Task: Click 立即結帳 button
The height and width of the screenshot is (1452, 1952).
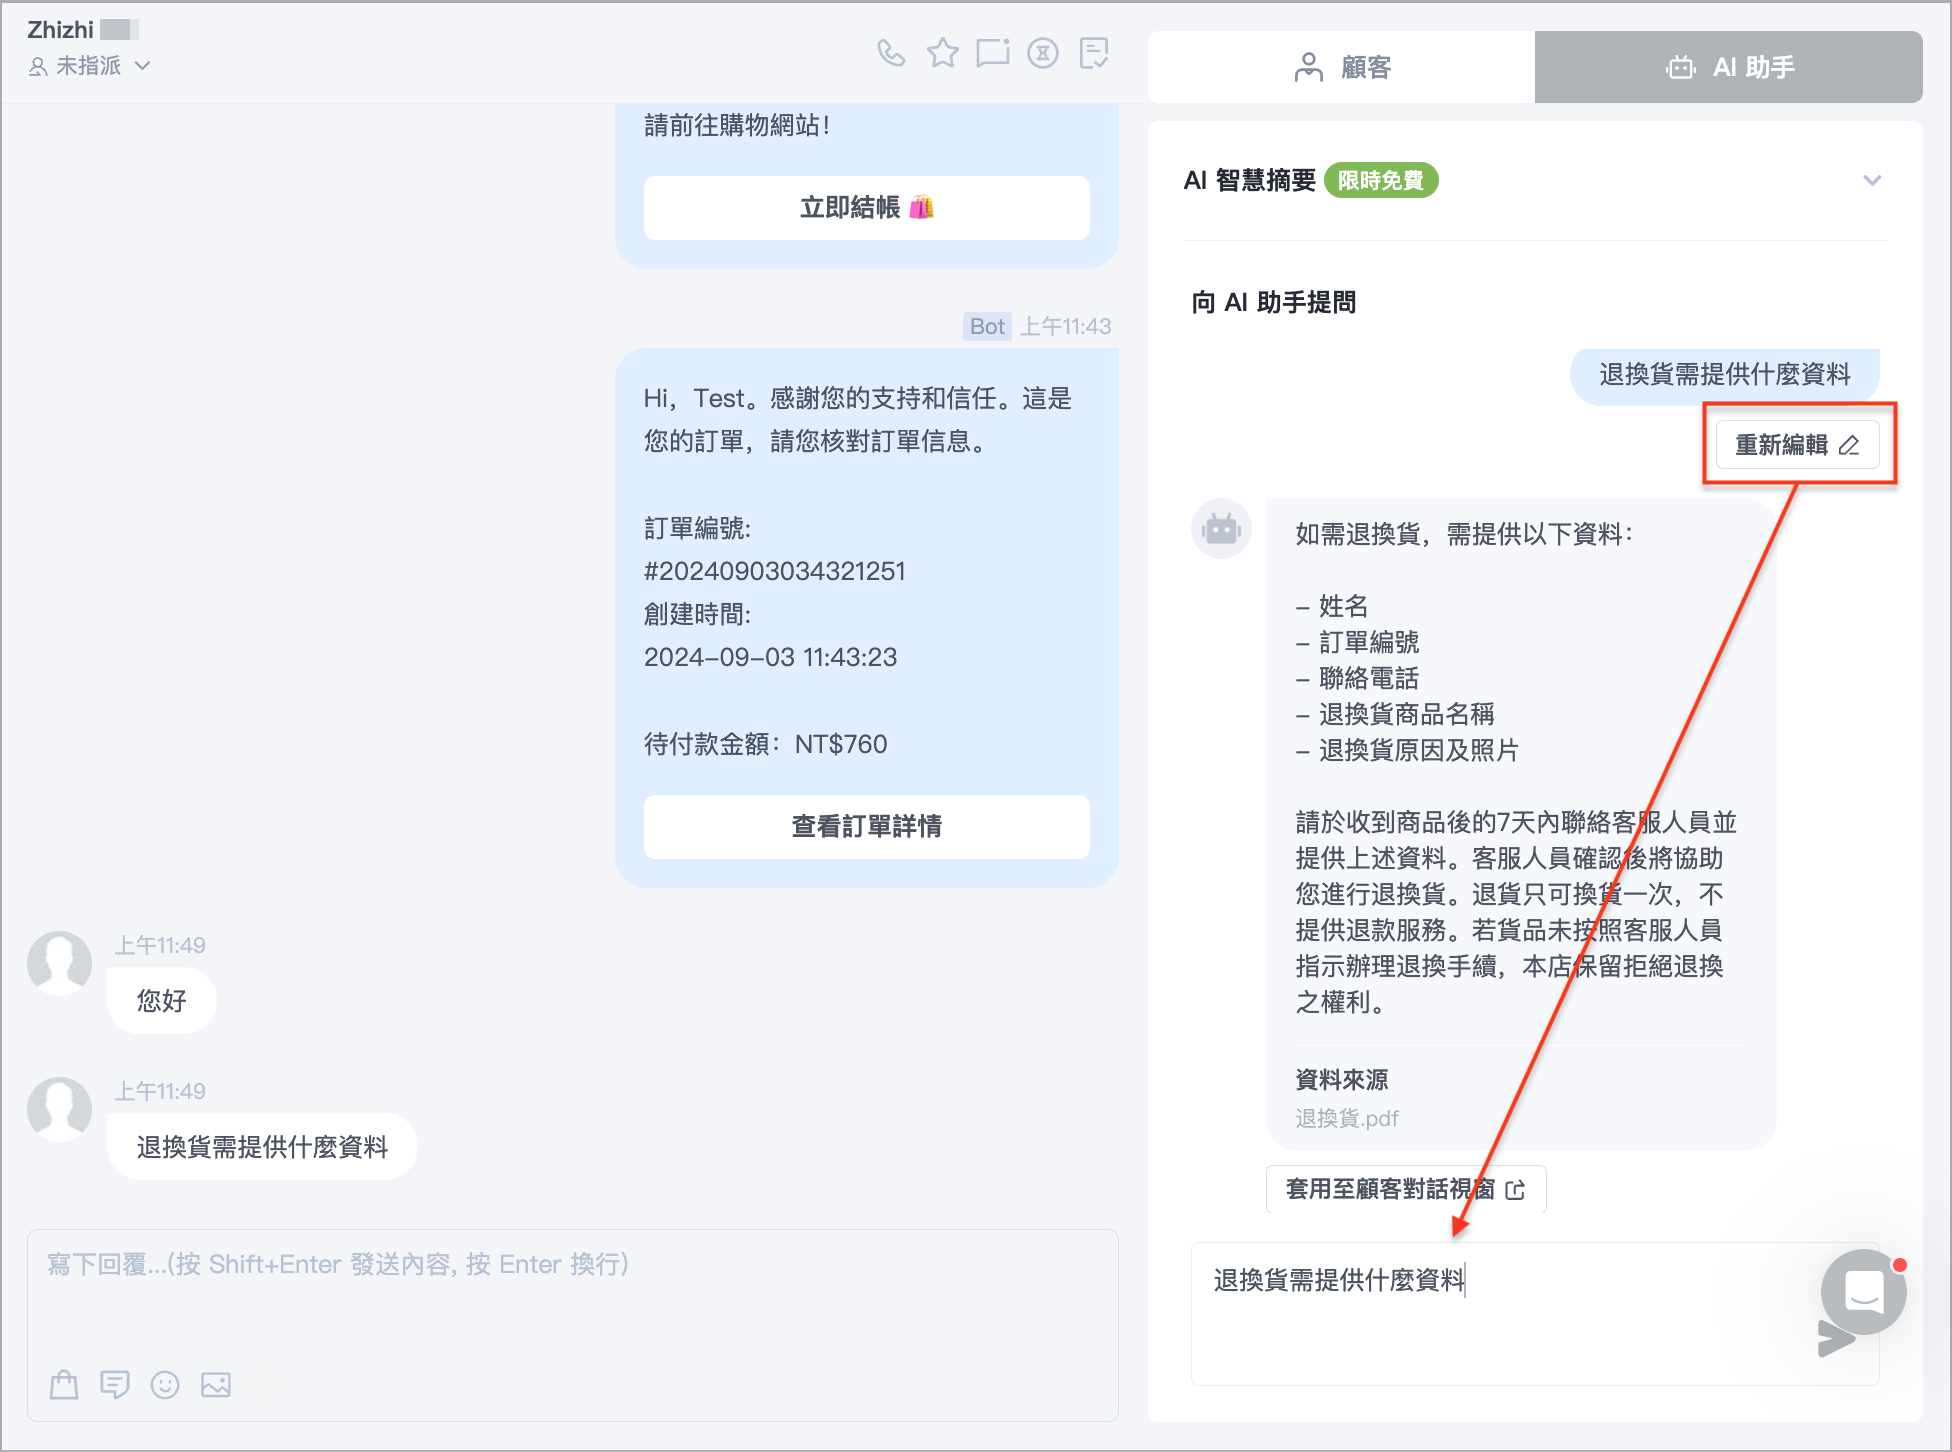Action: 867,208
